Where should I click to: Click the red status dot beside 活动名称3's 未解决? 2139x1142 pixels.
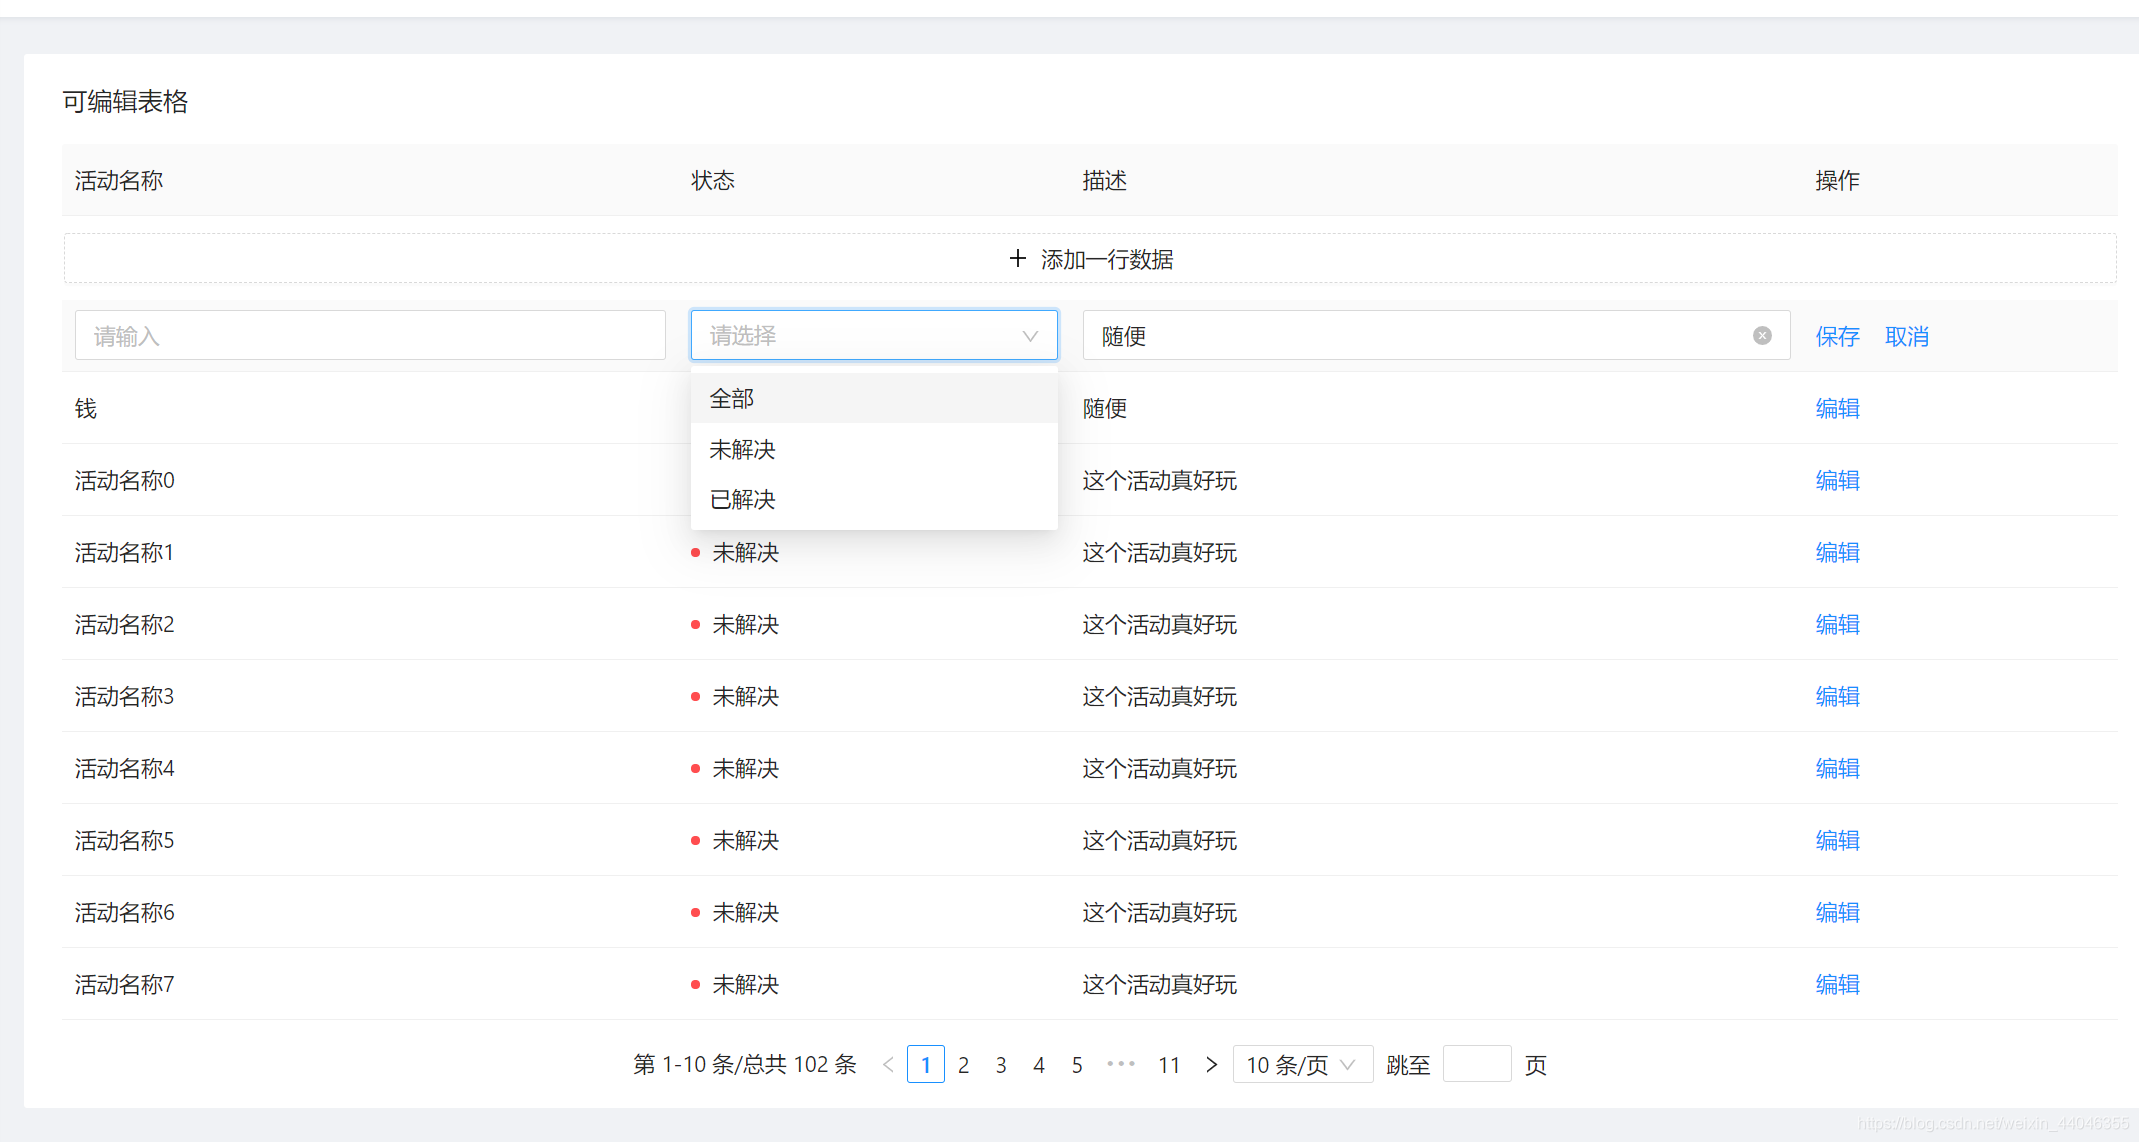tap(695, 696)
